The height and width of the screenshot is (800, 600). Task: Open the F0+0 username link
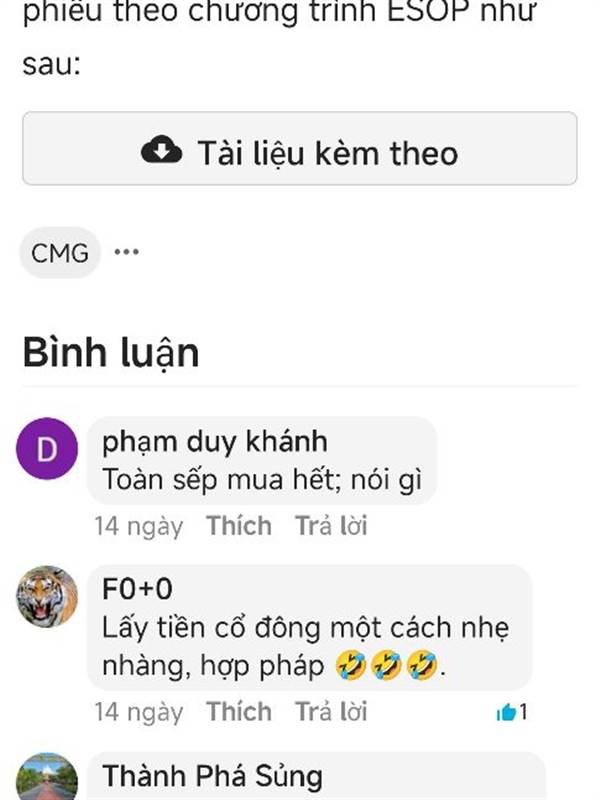pos(137,589)
